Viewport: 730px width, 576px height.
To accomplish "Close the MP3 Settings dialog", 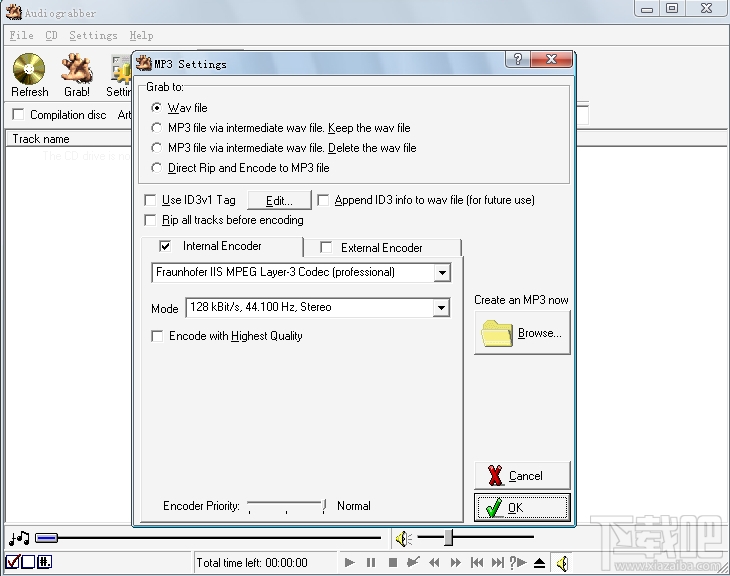I will click(x=551, y=59).
